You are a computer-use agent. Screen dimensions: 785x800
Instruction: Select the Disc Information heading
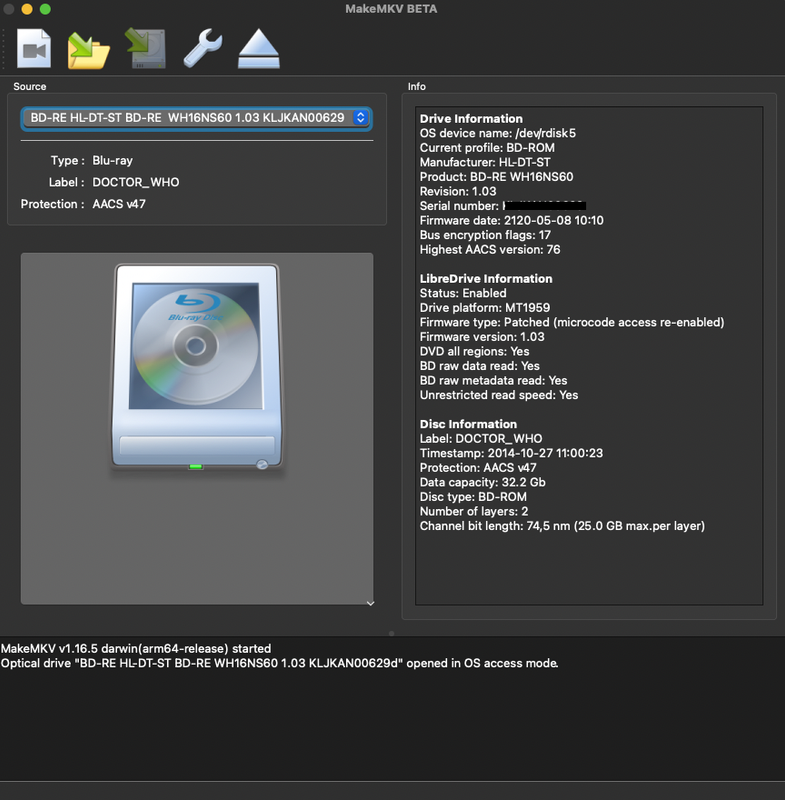(468, 424)
